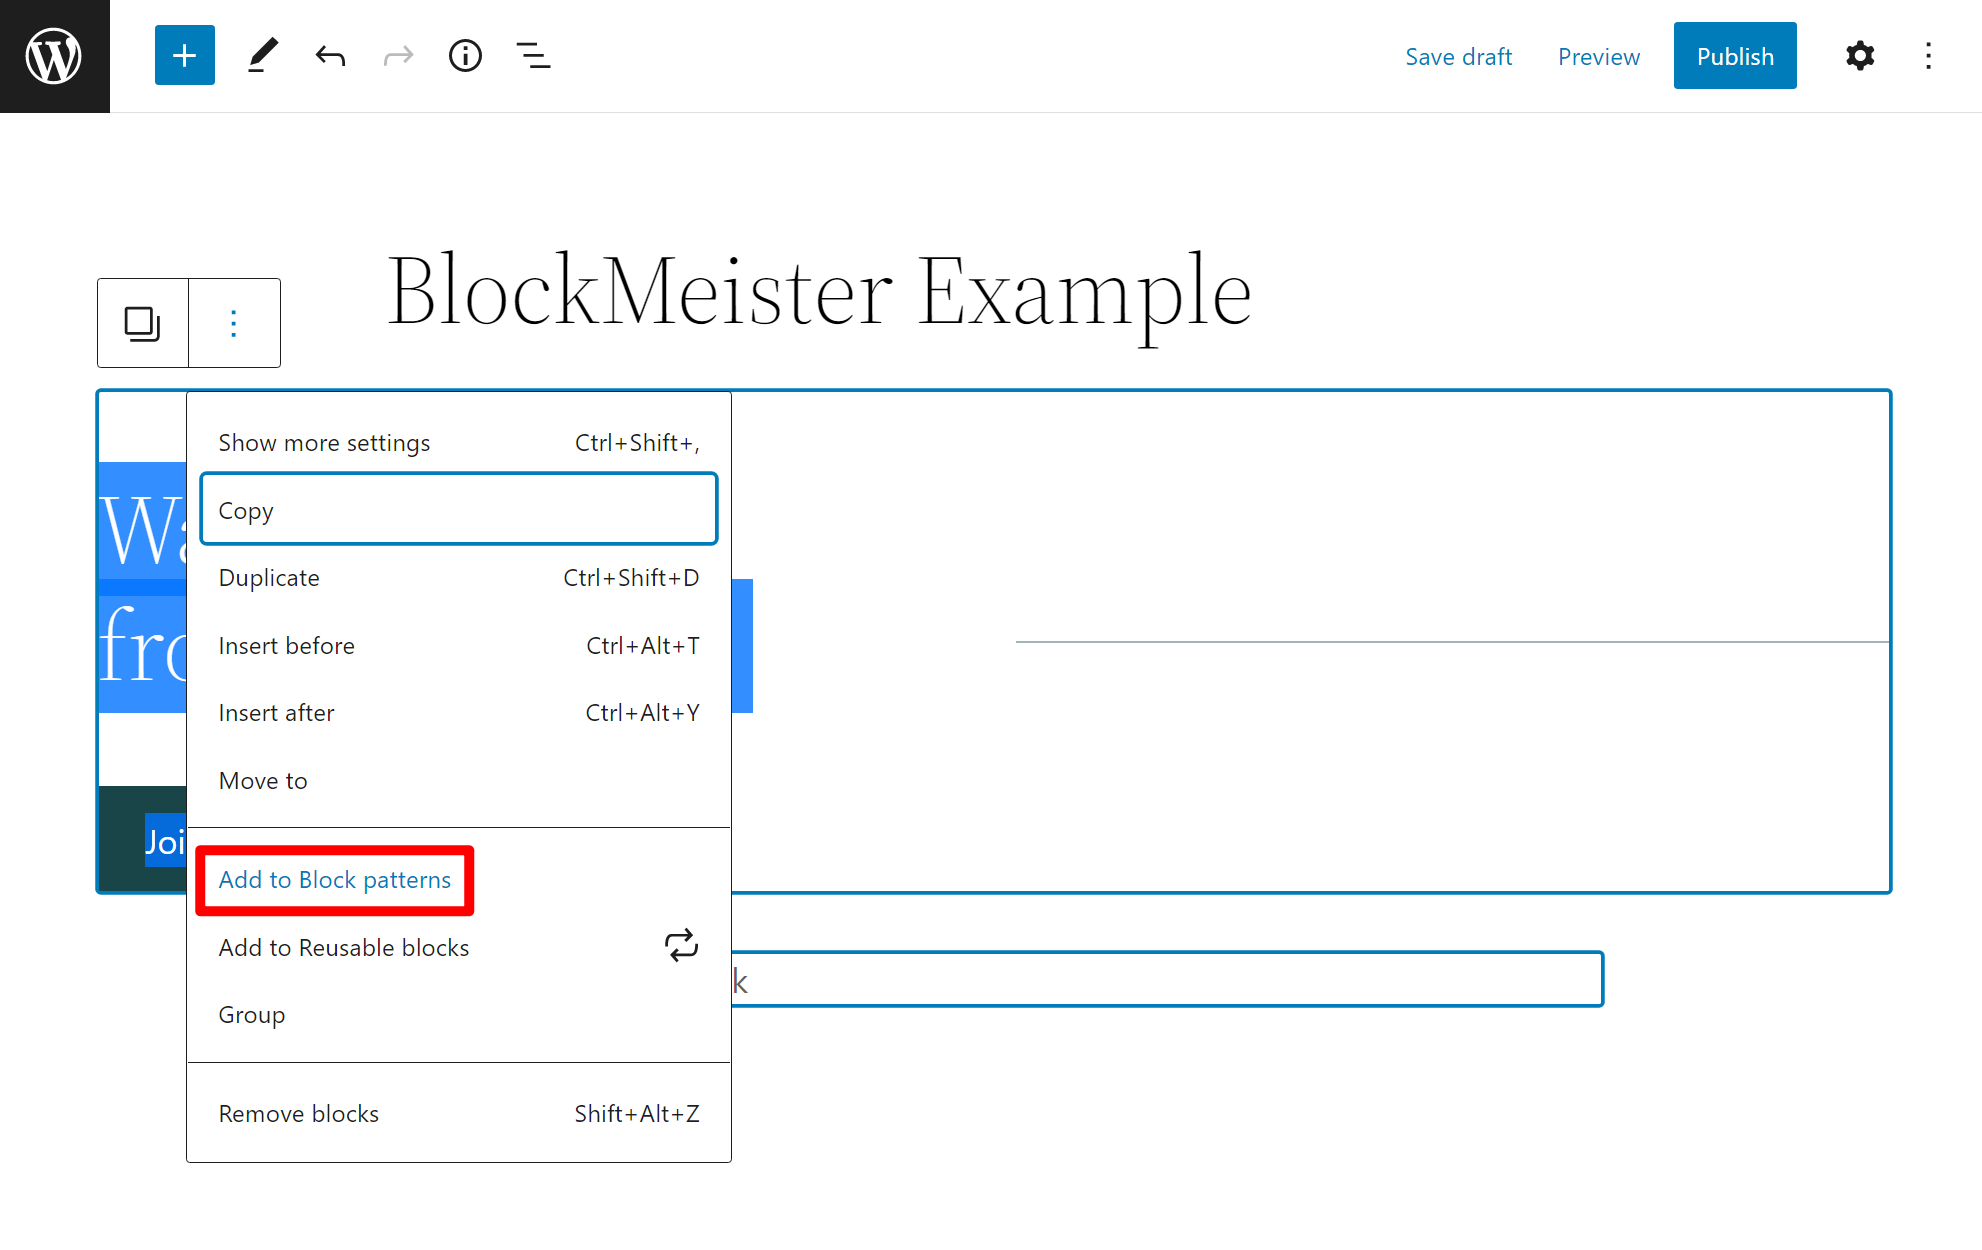Viewport: 1982px width, 1250px height.
Task: Click the Undo arrow icon
Action: point(330,55)
